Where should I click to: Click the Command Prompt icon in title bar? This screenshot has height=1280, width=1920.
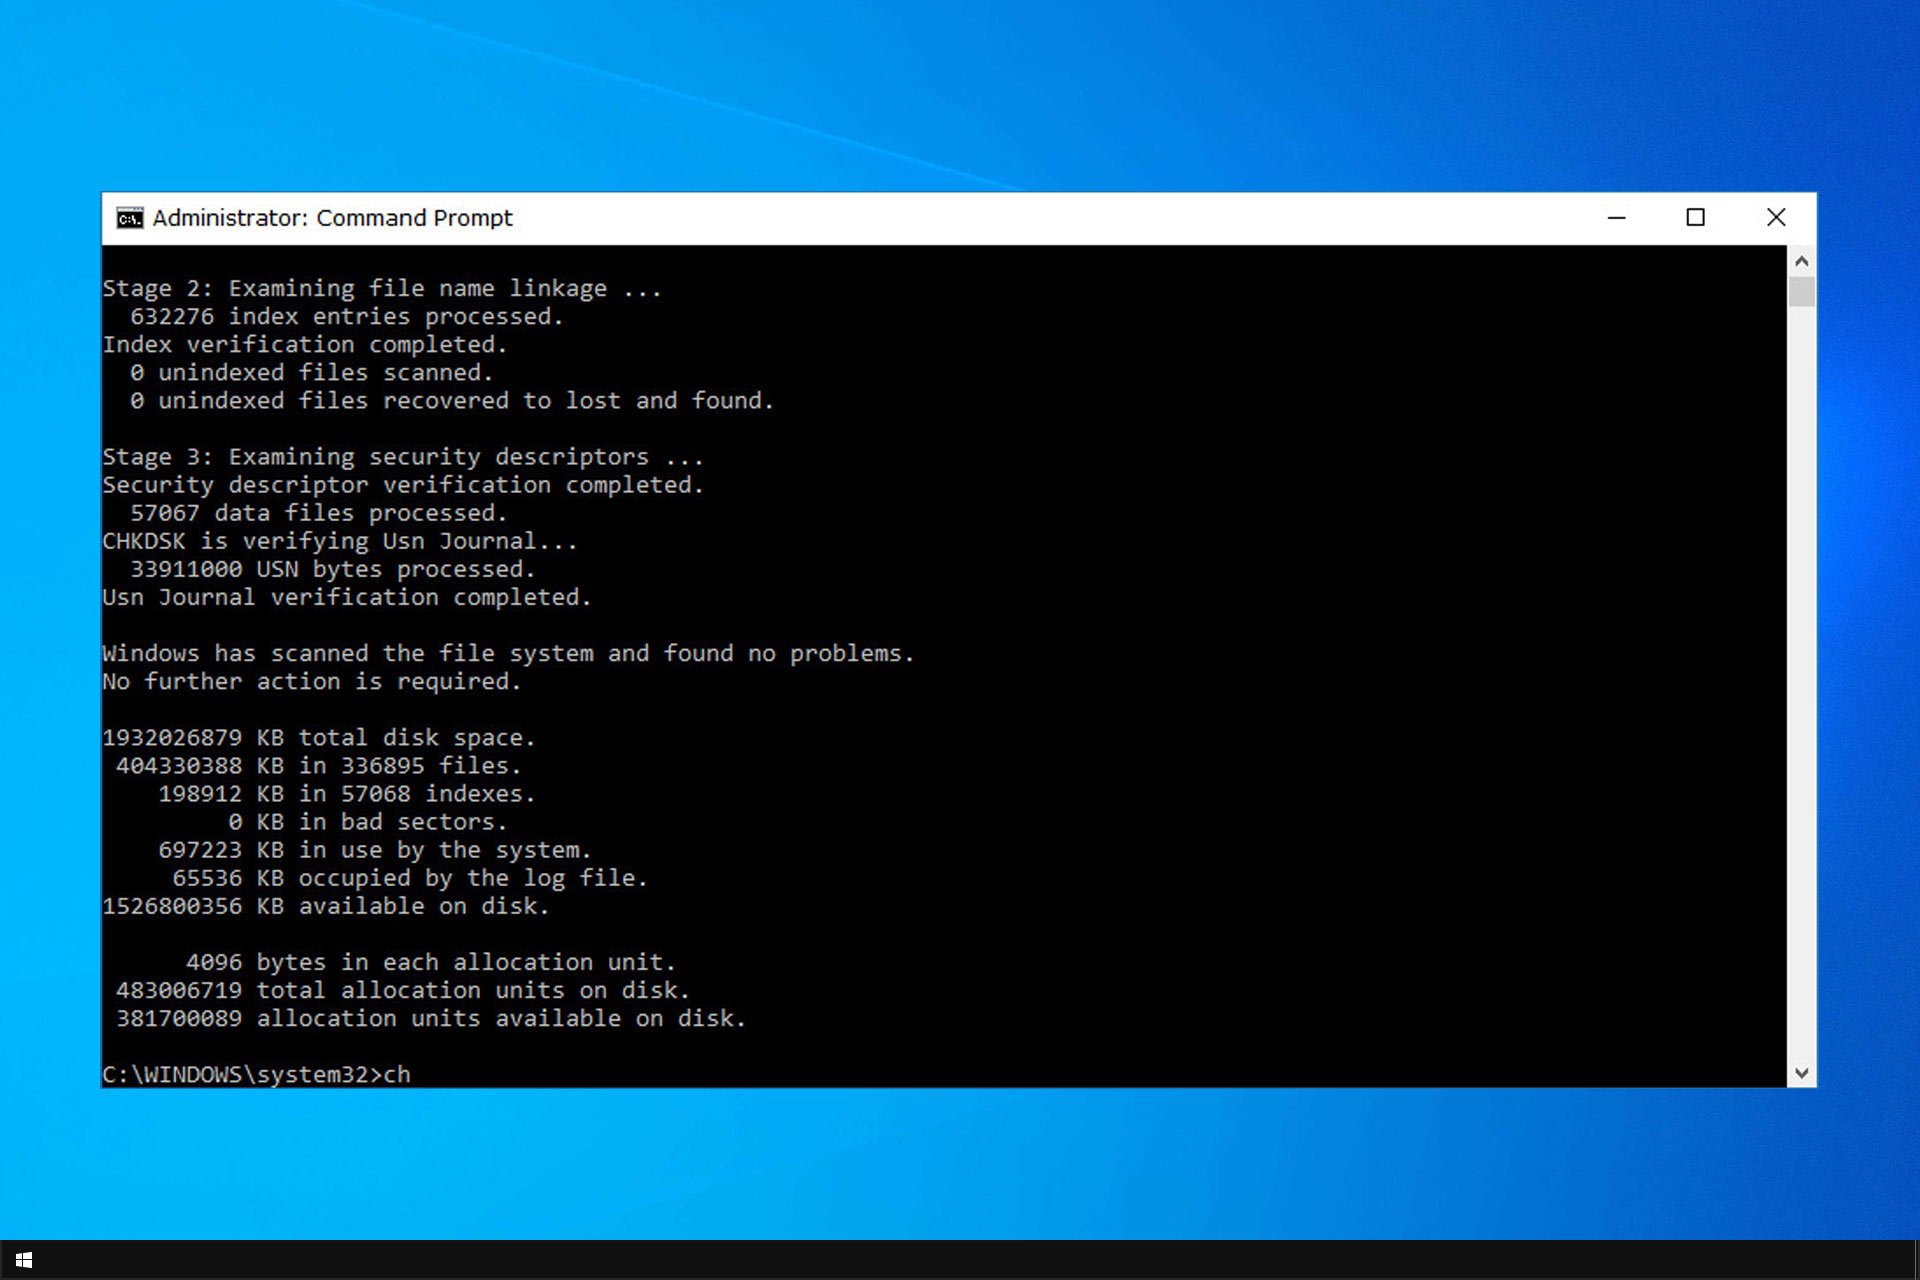tap(129, 218)
